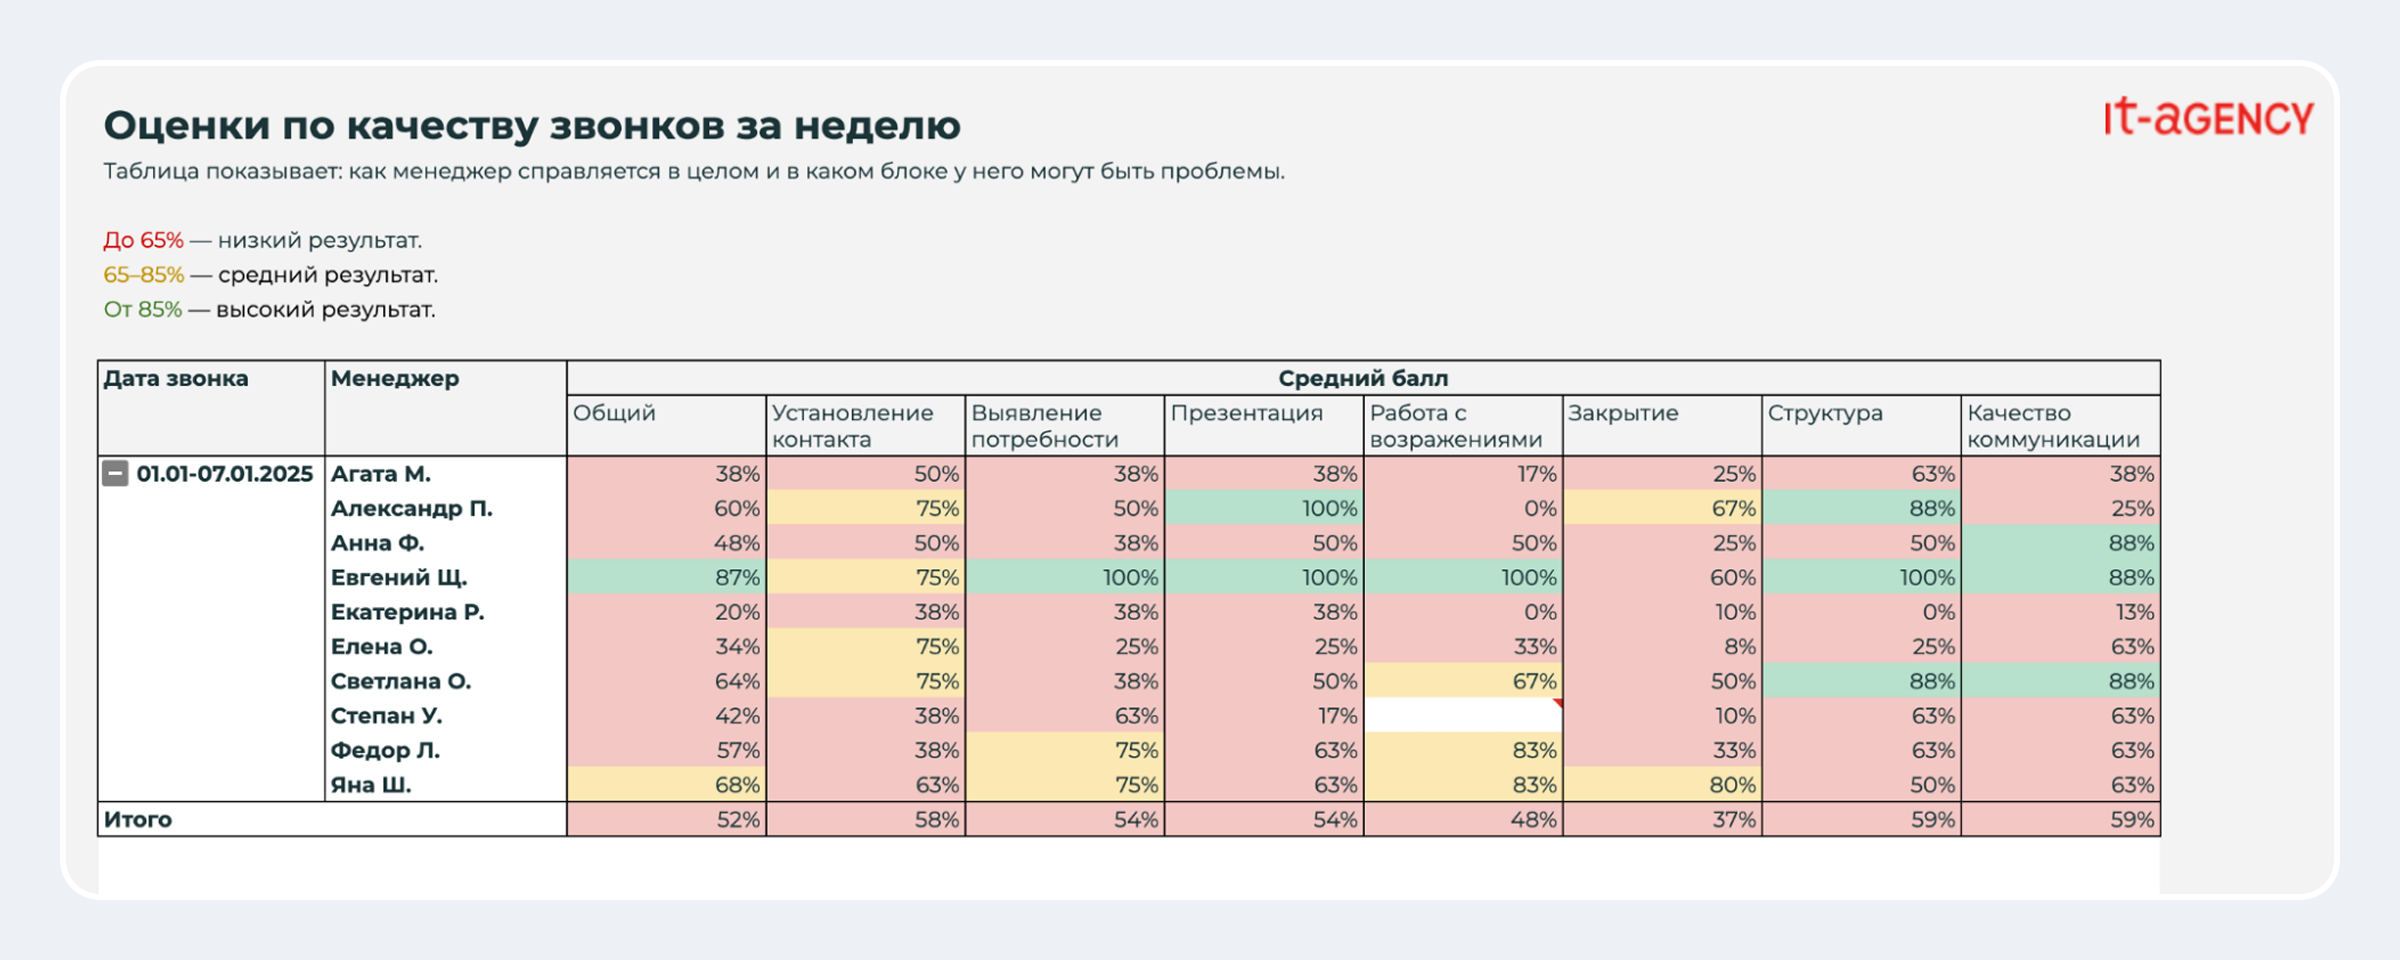Select the Качество коммуникации column header
The image size is (2400, 960).
point(2052,426)
